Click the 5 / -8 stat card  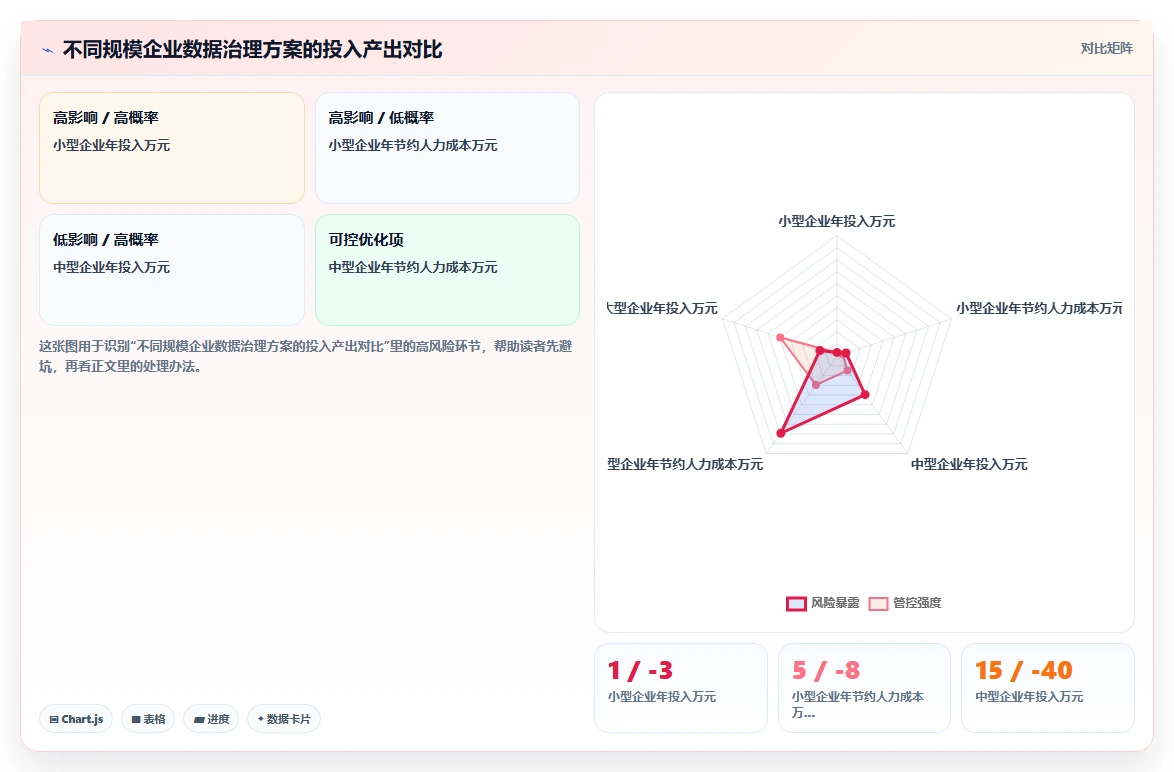point(864,687)
